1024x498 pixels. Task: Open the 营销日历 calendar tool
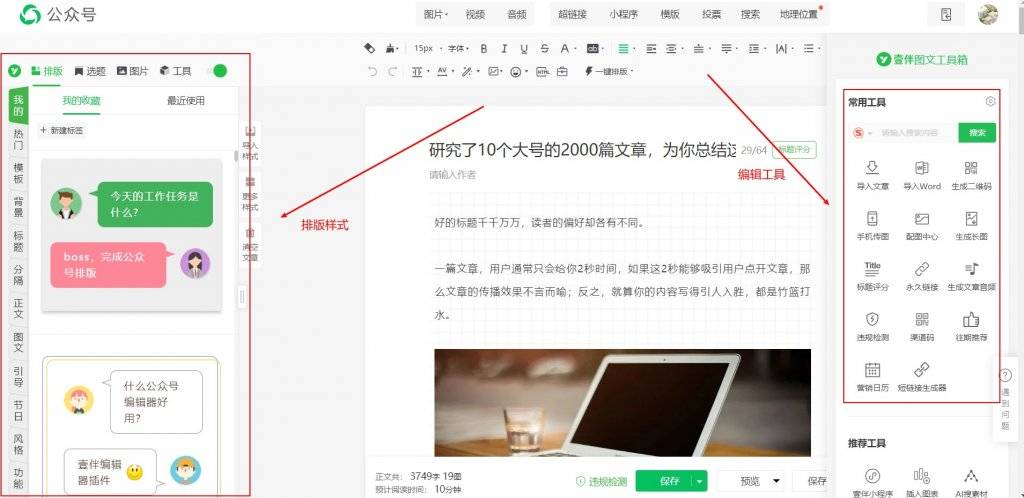pos(872,377)
